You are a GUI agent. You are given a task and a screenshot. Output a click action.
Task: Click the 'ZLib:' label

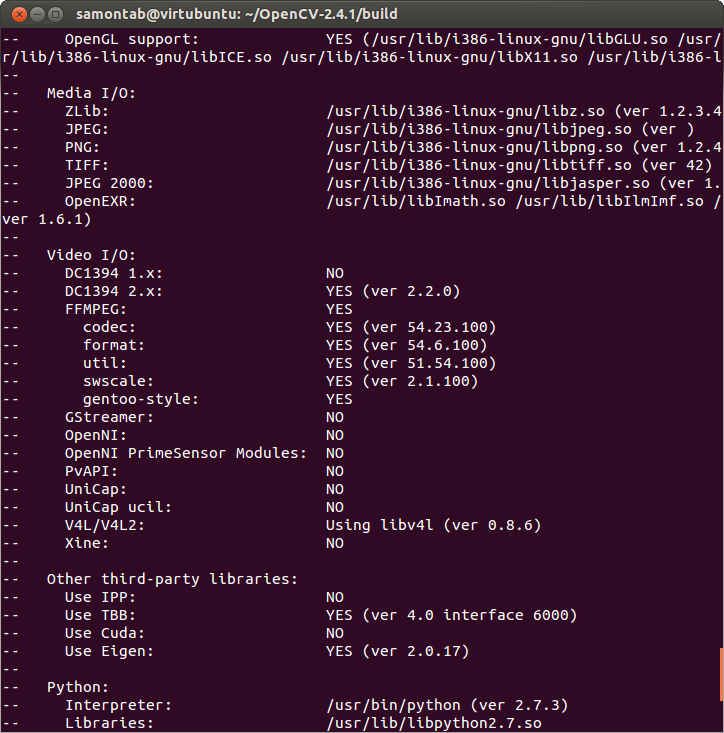point(86,111)
